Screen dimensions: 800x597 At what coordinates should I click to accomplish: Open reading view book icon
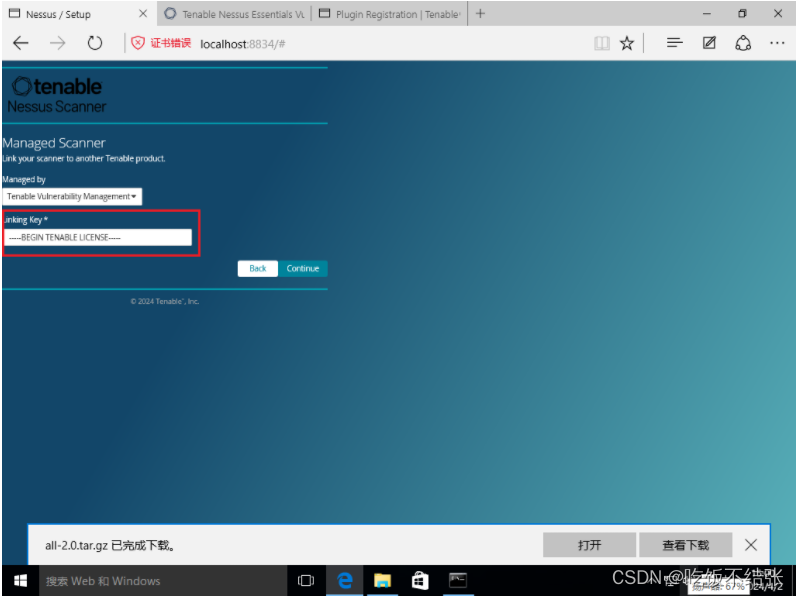(x=602, y=43)
